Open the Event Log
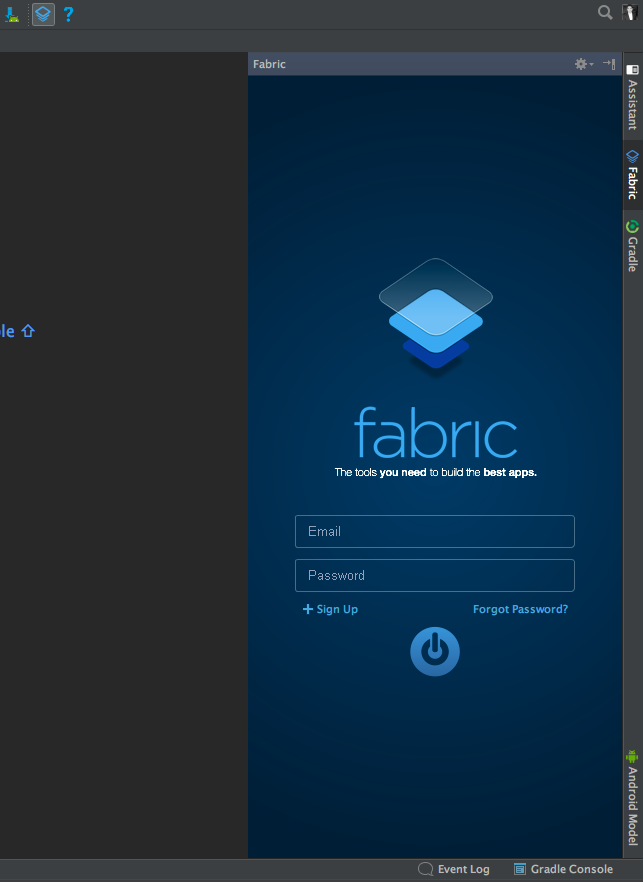This screenshot has height=882, width=643. (x=454, y=869)
